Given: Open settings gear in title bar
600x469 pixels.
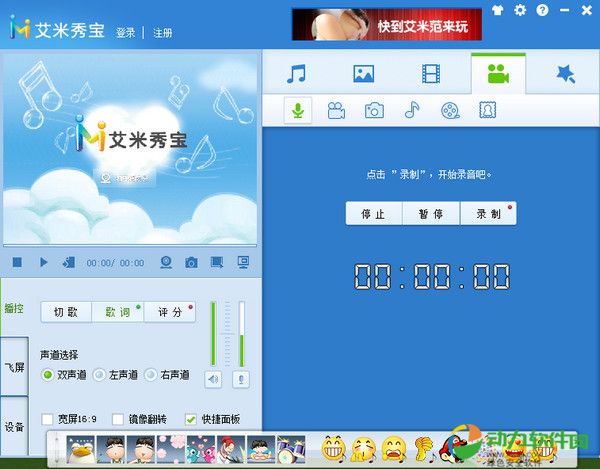Looking at the screenshot, I should [x=520, y=10].
